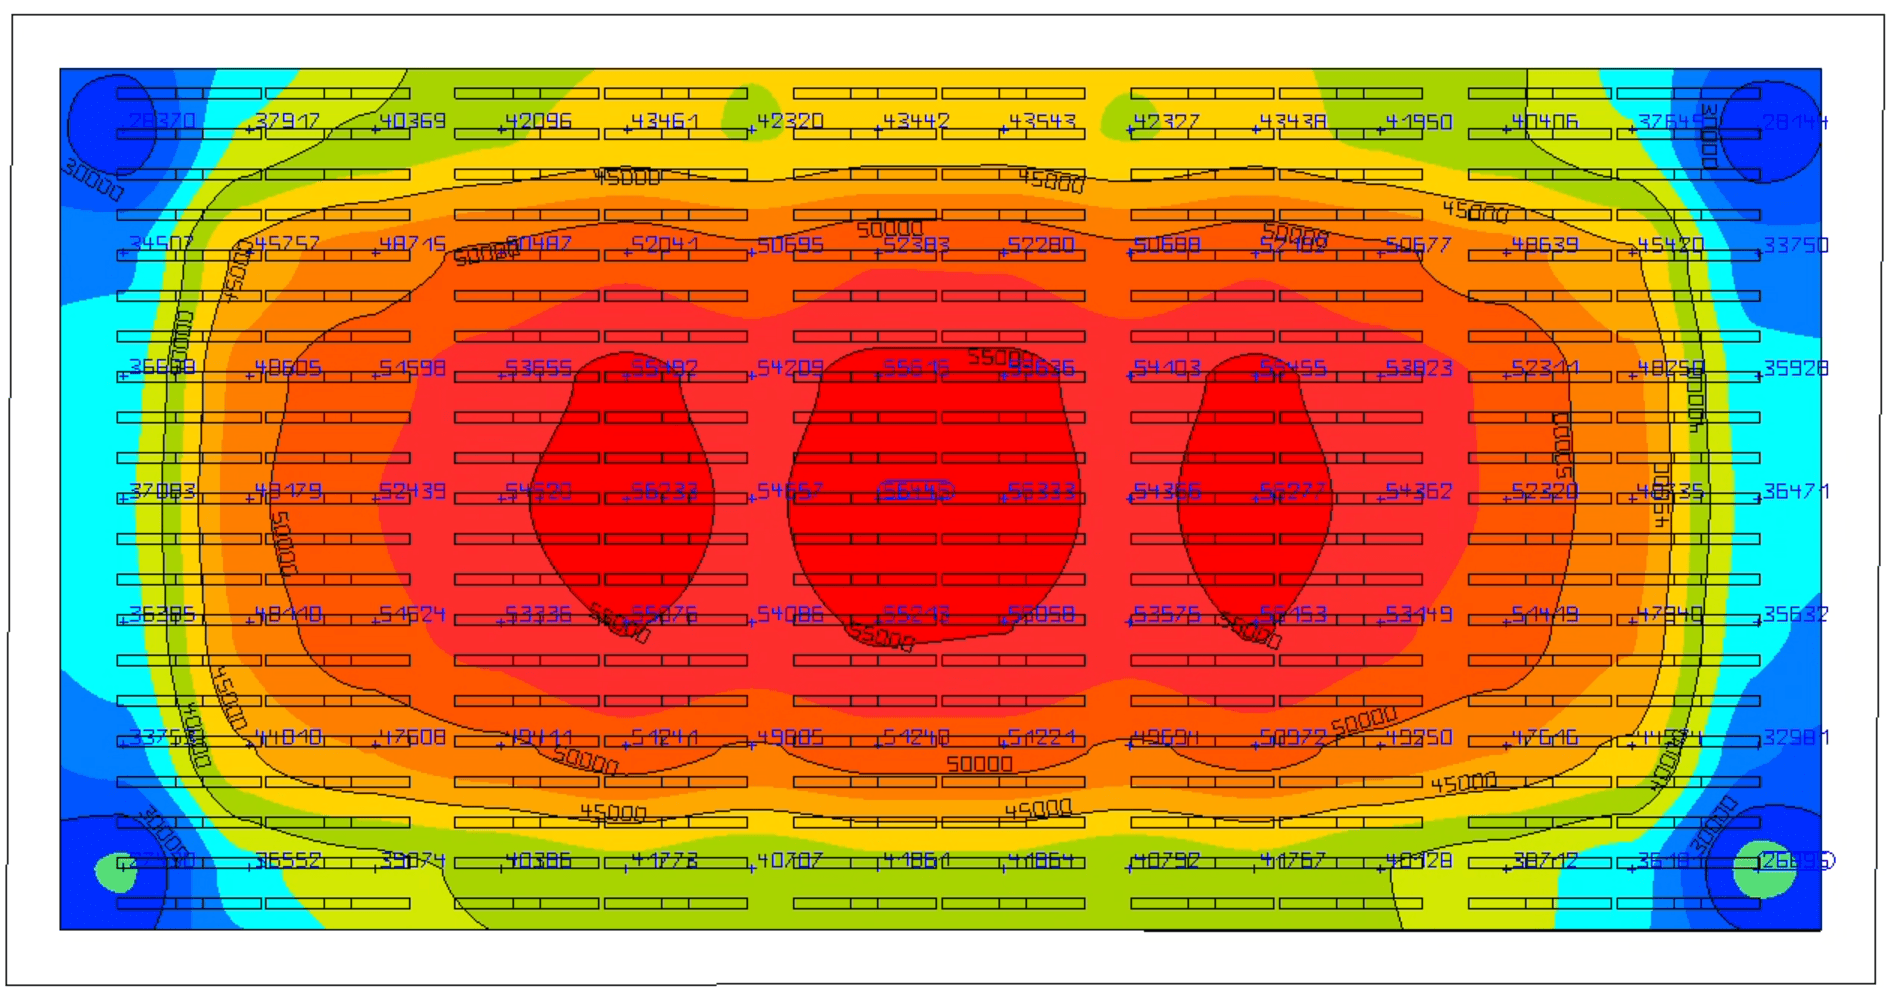The image size is (1896, 1000).
Task: Click the value label 36552
Action: pos(287,860)
